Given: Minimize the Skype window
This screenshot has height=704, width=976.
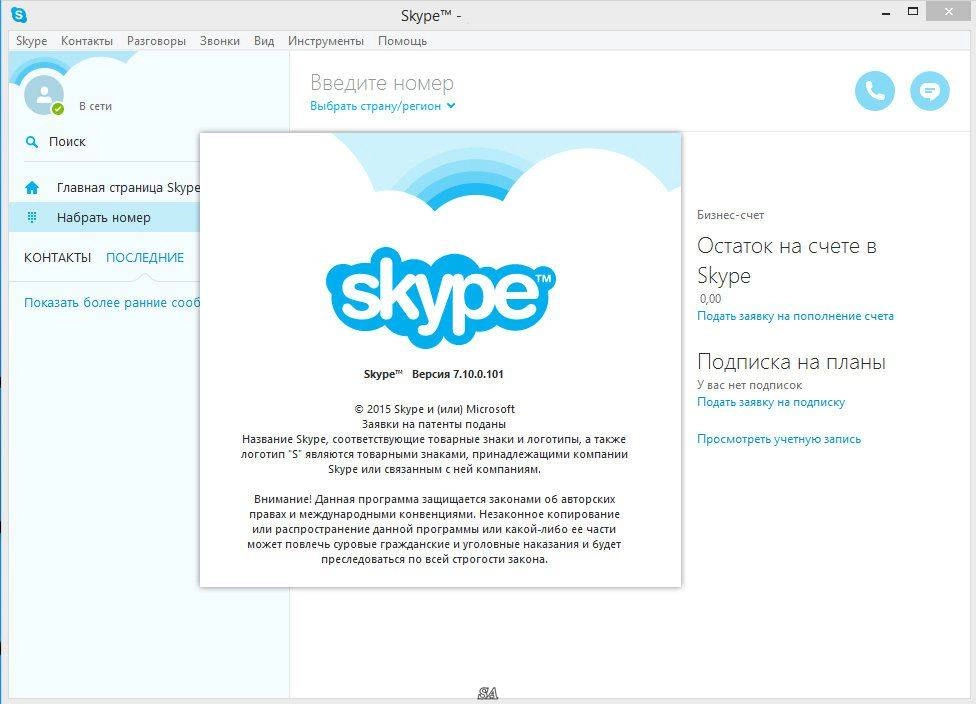Looking at the screenshot, I should pyautogui.click(x=886, y=12).
